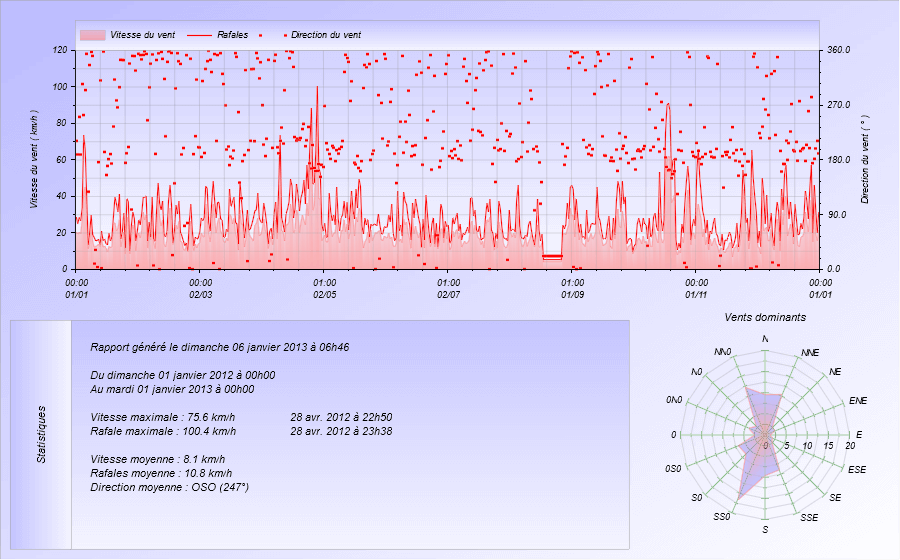900x560 pixels.
Task: Click the Rapport généré date line
Action: 219,347
